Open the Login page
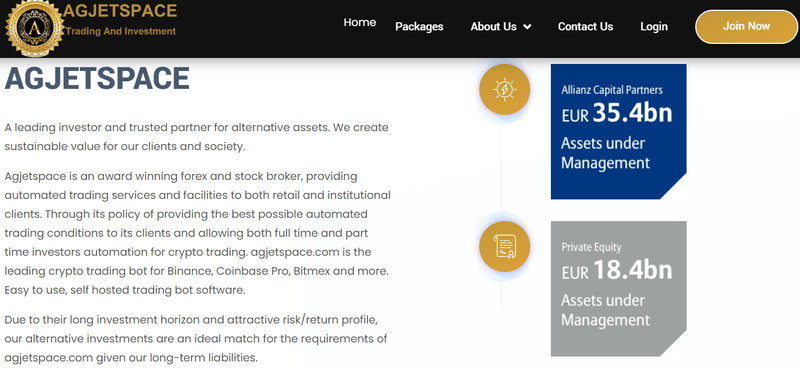This screenshot has height=369, width=800. click(654, 27)
